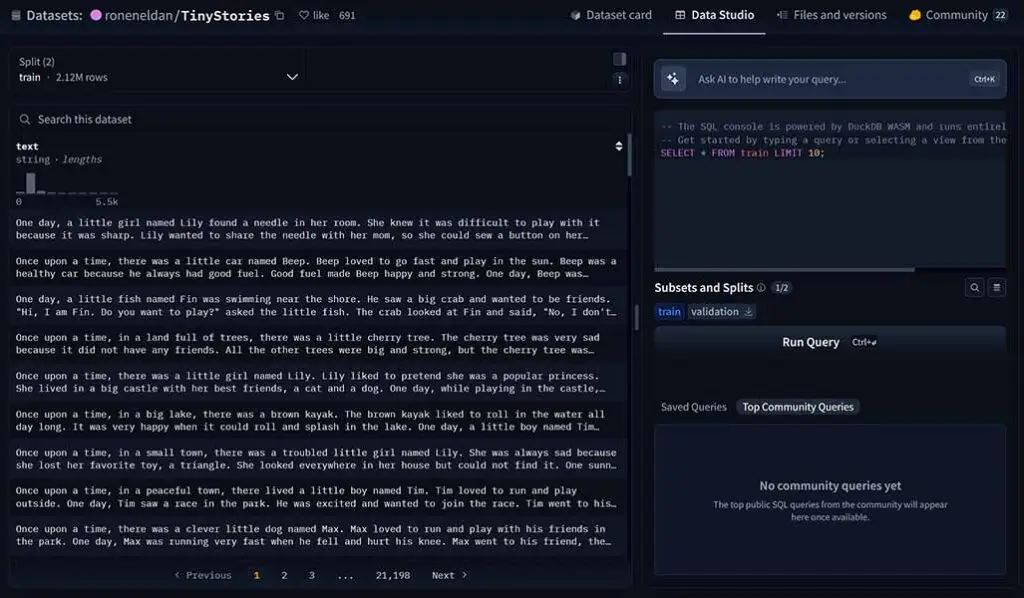Select the row about Tim joining race
The image size is (1024, 598).
[x=319, y=497]
